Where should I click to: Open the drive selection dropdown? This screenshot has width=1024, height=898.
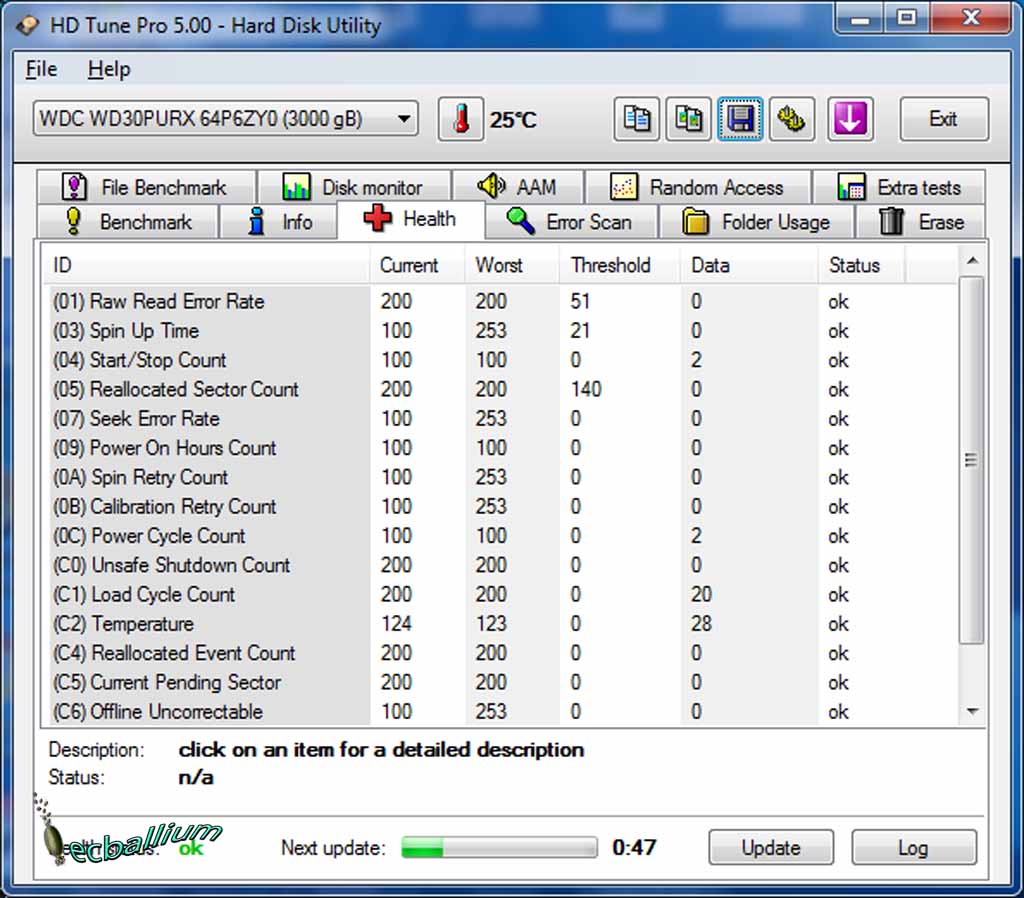coord(225,119)
